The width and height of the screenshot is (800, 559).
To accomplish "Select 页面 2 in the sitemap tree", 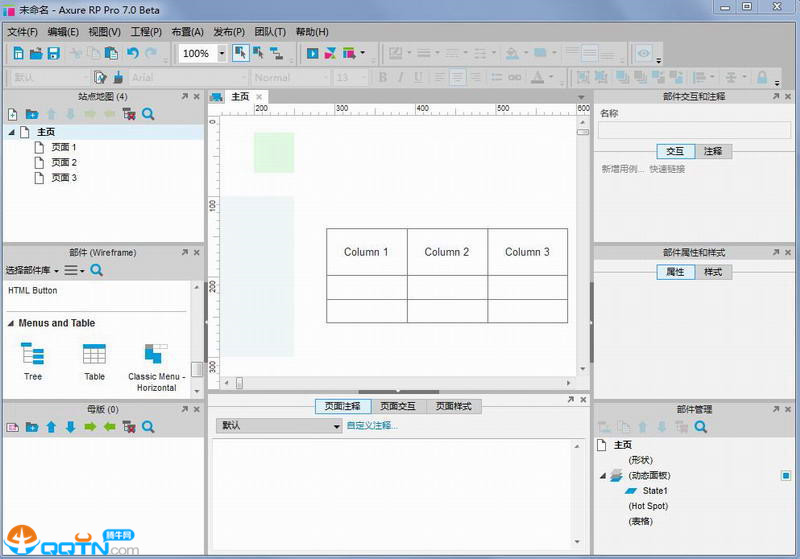I will coord(64,162).
